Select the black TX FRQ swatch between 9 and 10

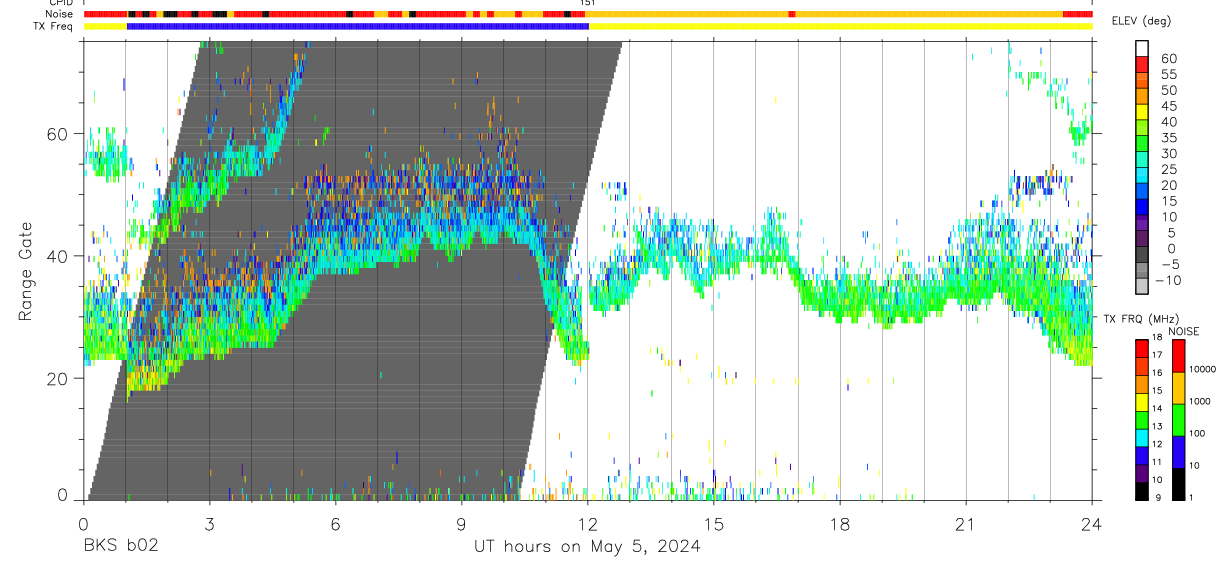pos(1142,491)
